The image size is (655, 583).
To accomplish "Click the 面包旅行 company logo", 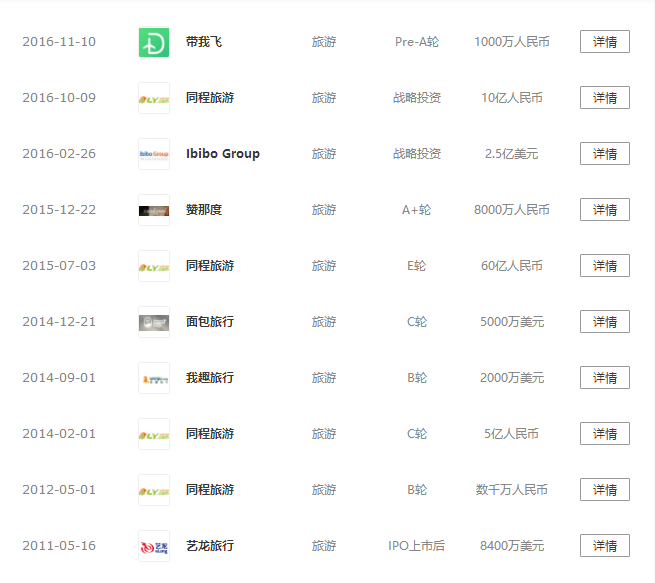I will point(154,322).
